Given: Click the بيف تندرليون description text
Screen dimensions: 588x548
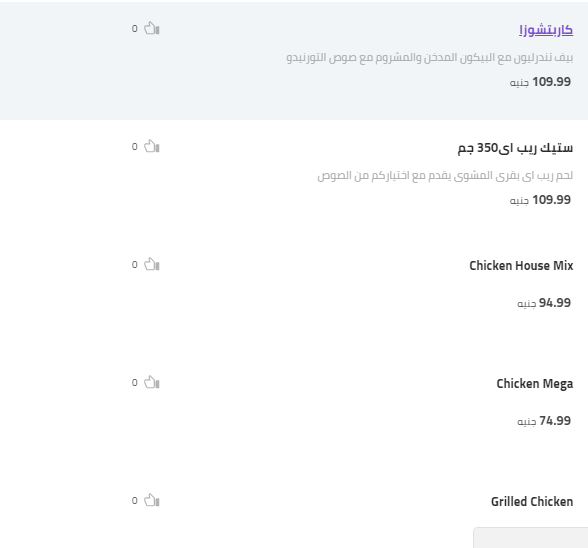Looking at the screenshot, I should click(x=430, y=58).
